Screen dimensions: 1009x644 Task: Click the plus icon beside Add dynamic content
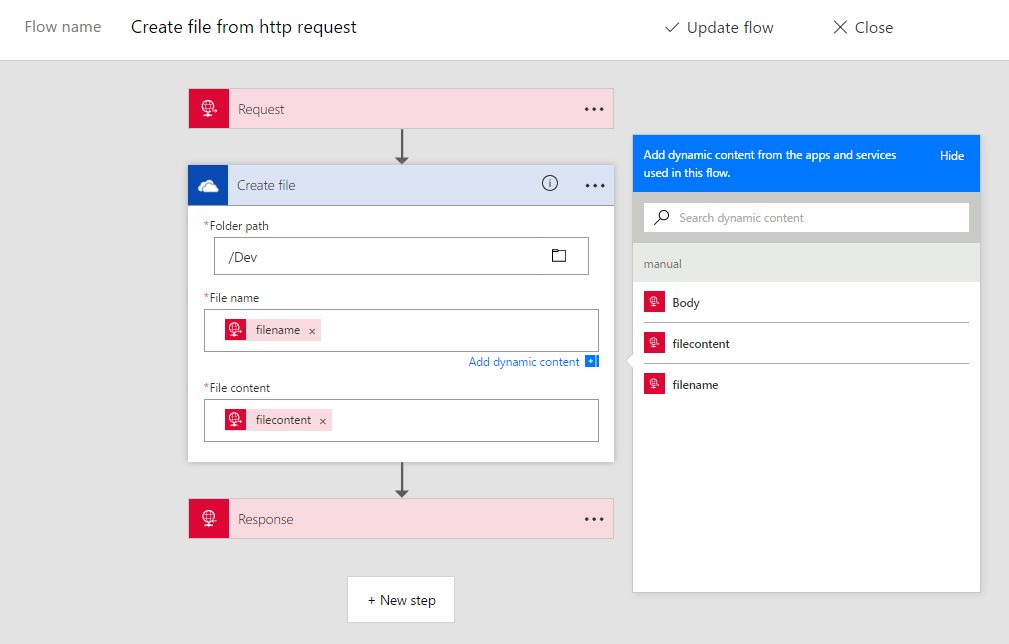[591, 362]
